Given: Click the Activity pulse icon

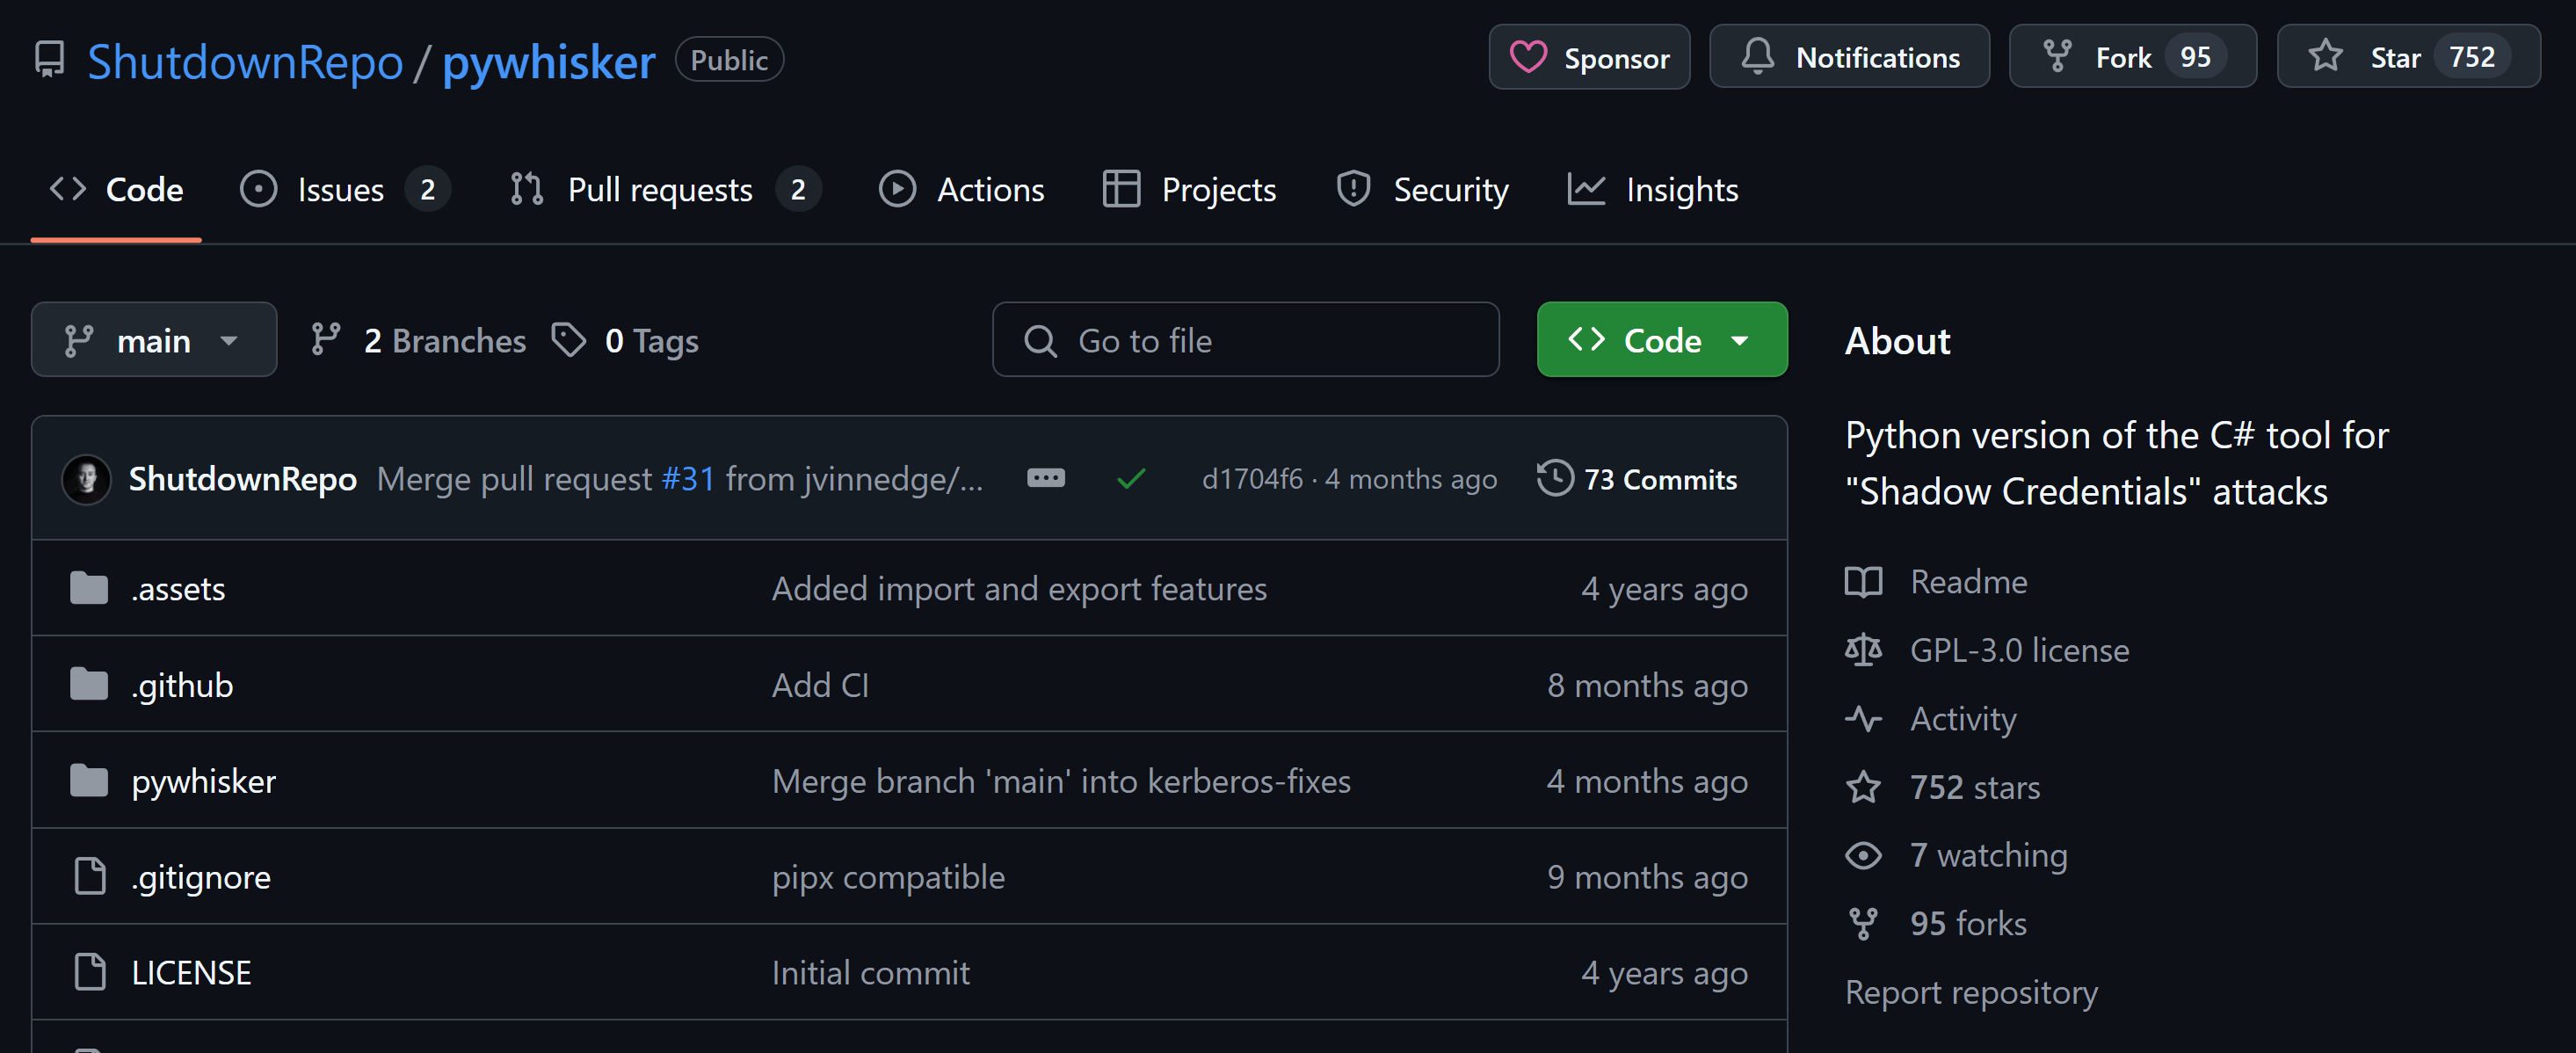Looking at the screenshot, I should point(1863,718).
